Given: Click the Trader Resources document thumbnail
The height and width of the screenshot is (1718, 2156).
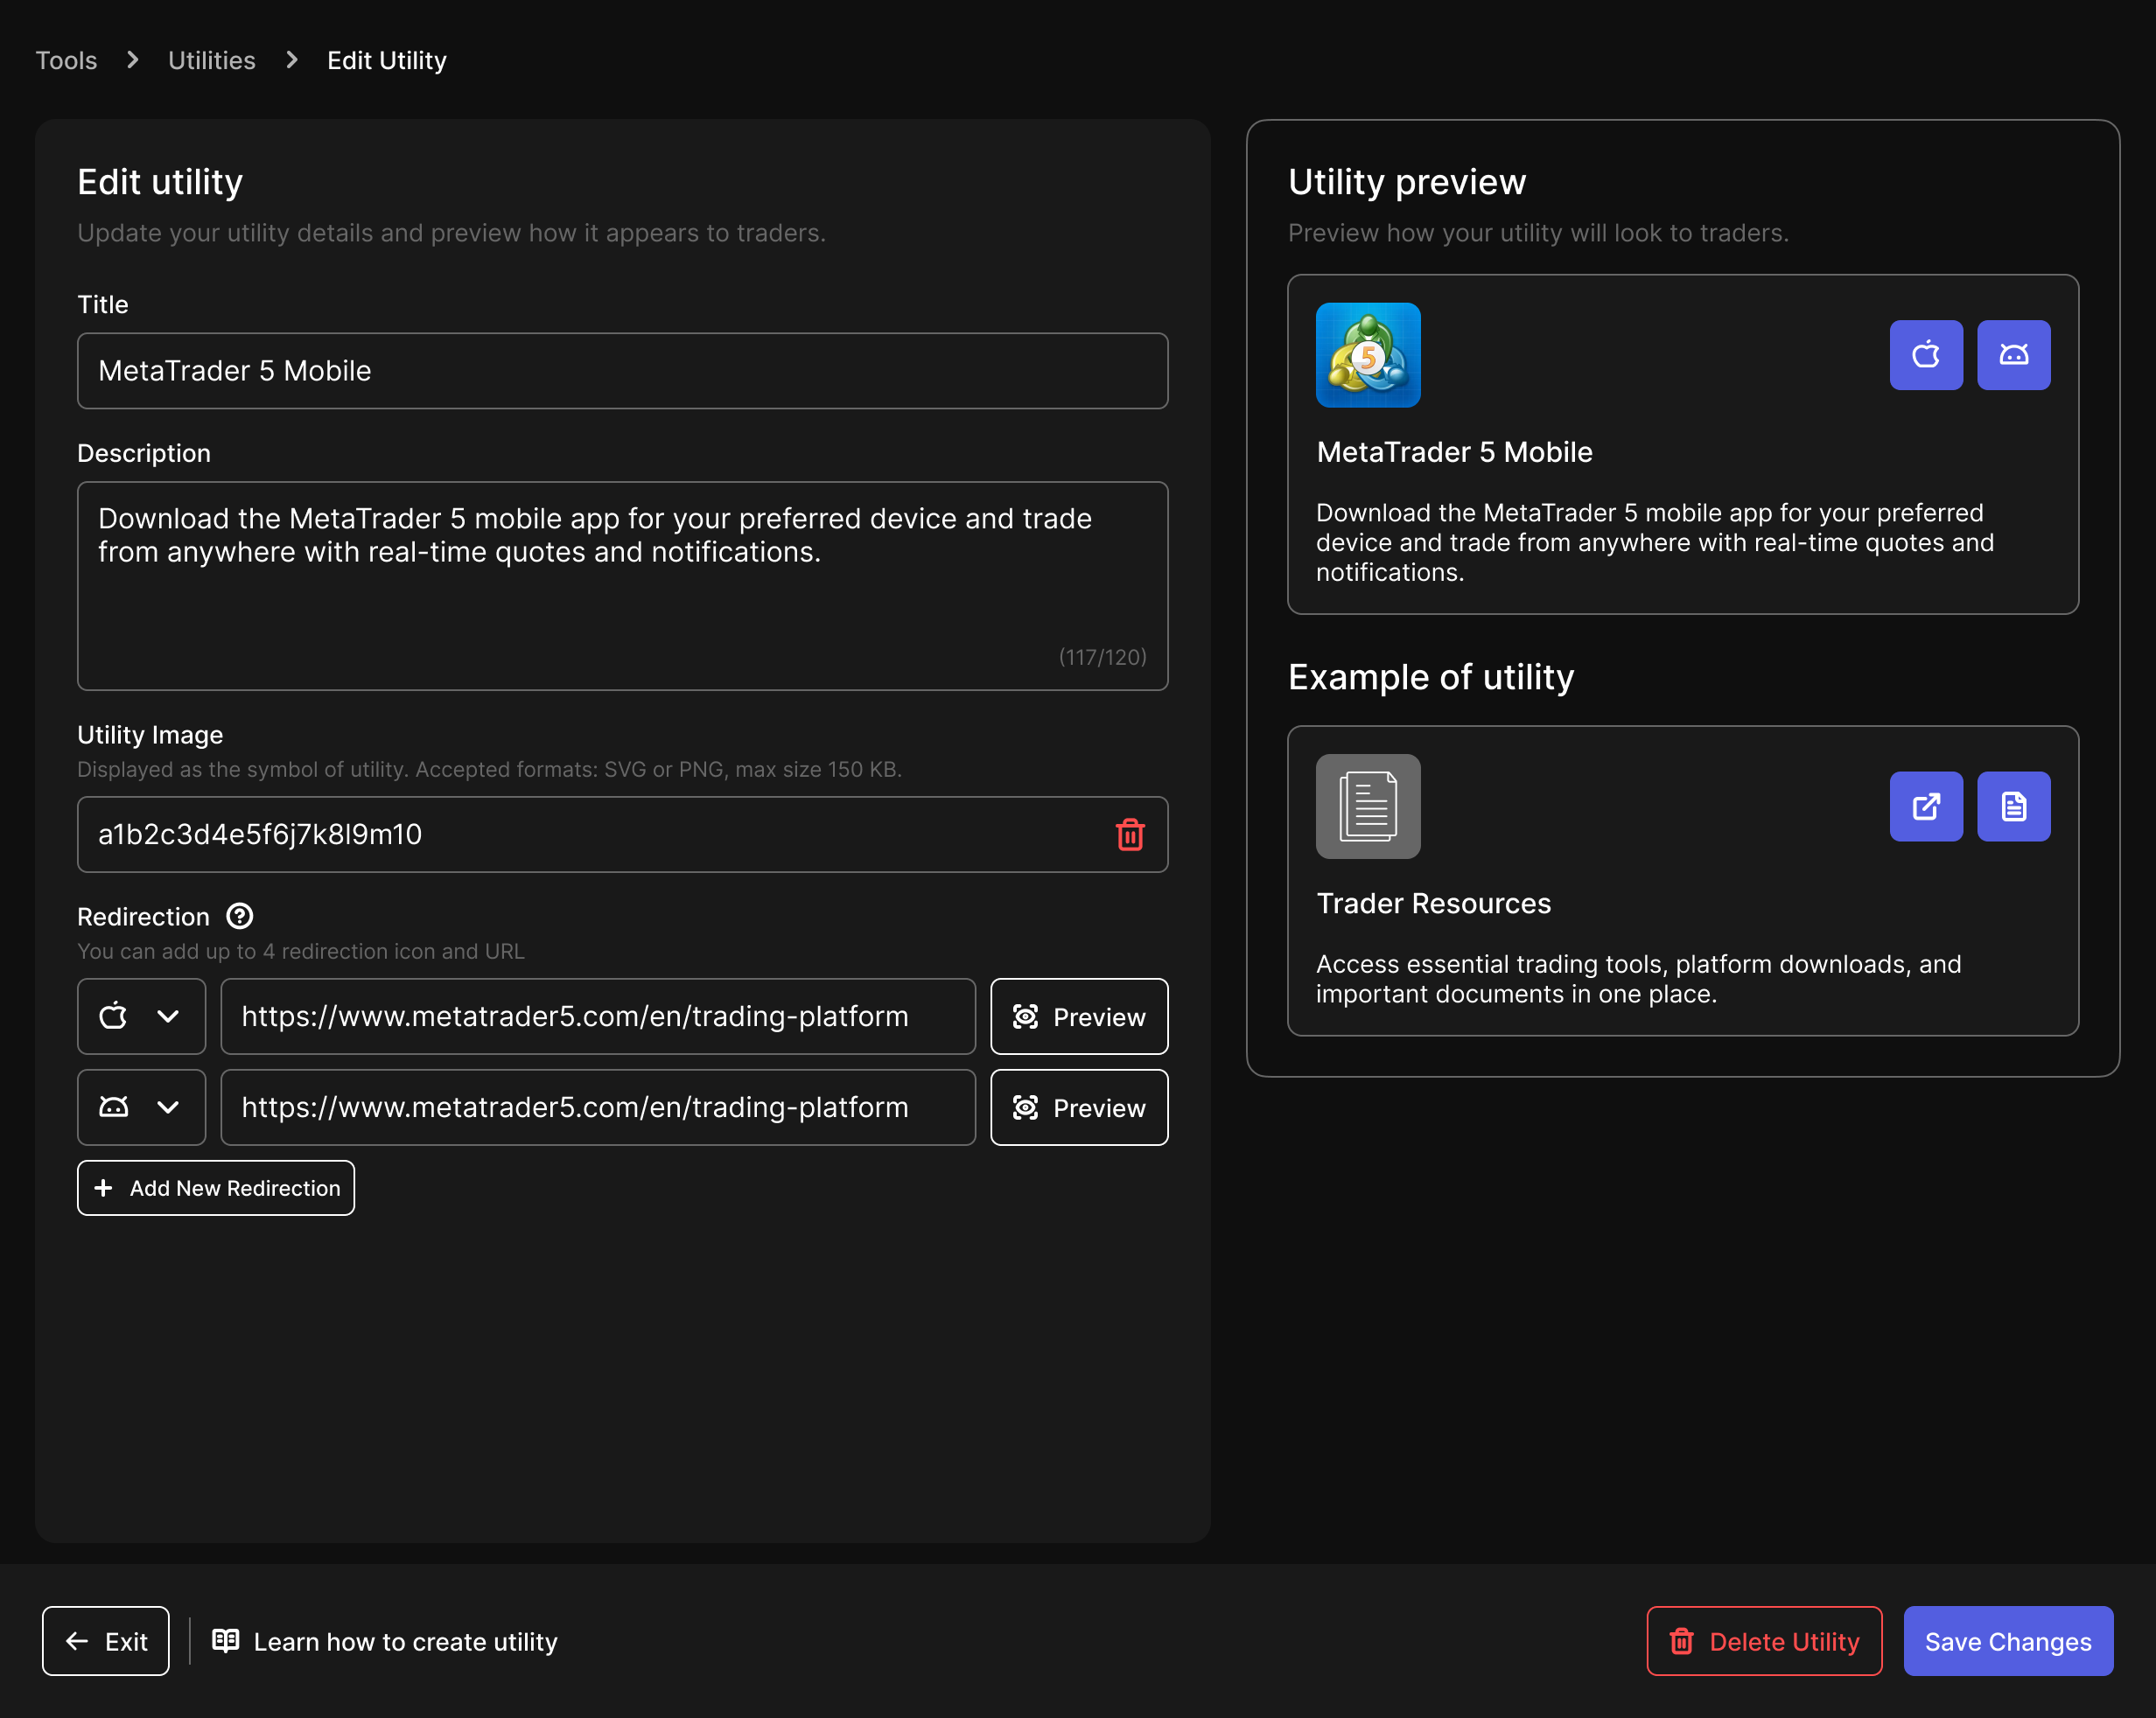Looking at the screenshot, I should coord(1367,806).
